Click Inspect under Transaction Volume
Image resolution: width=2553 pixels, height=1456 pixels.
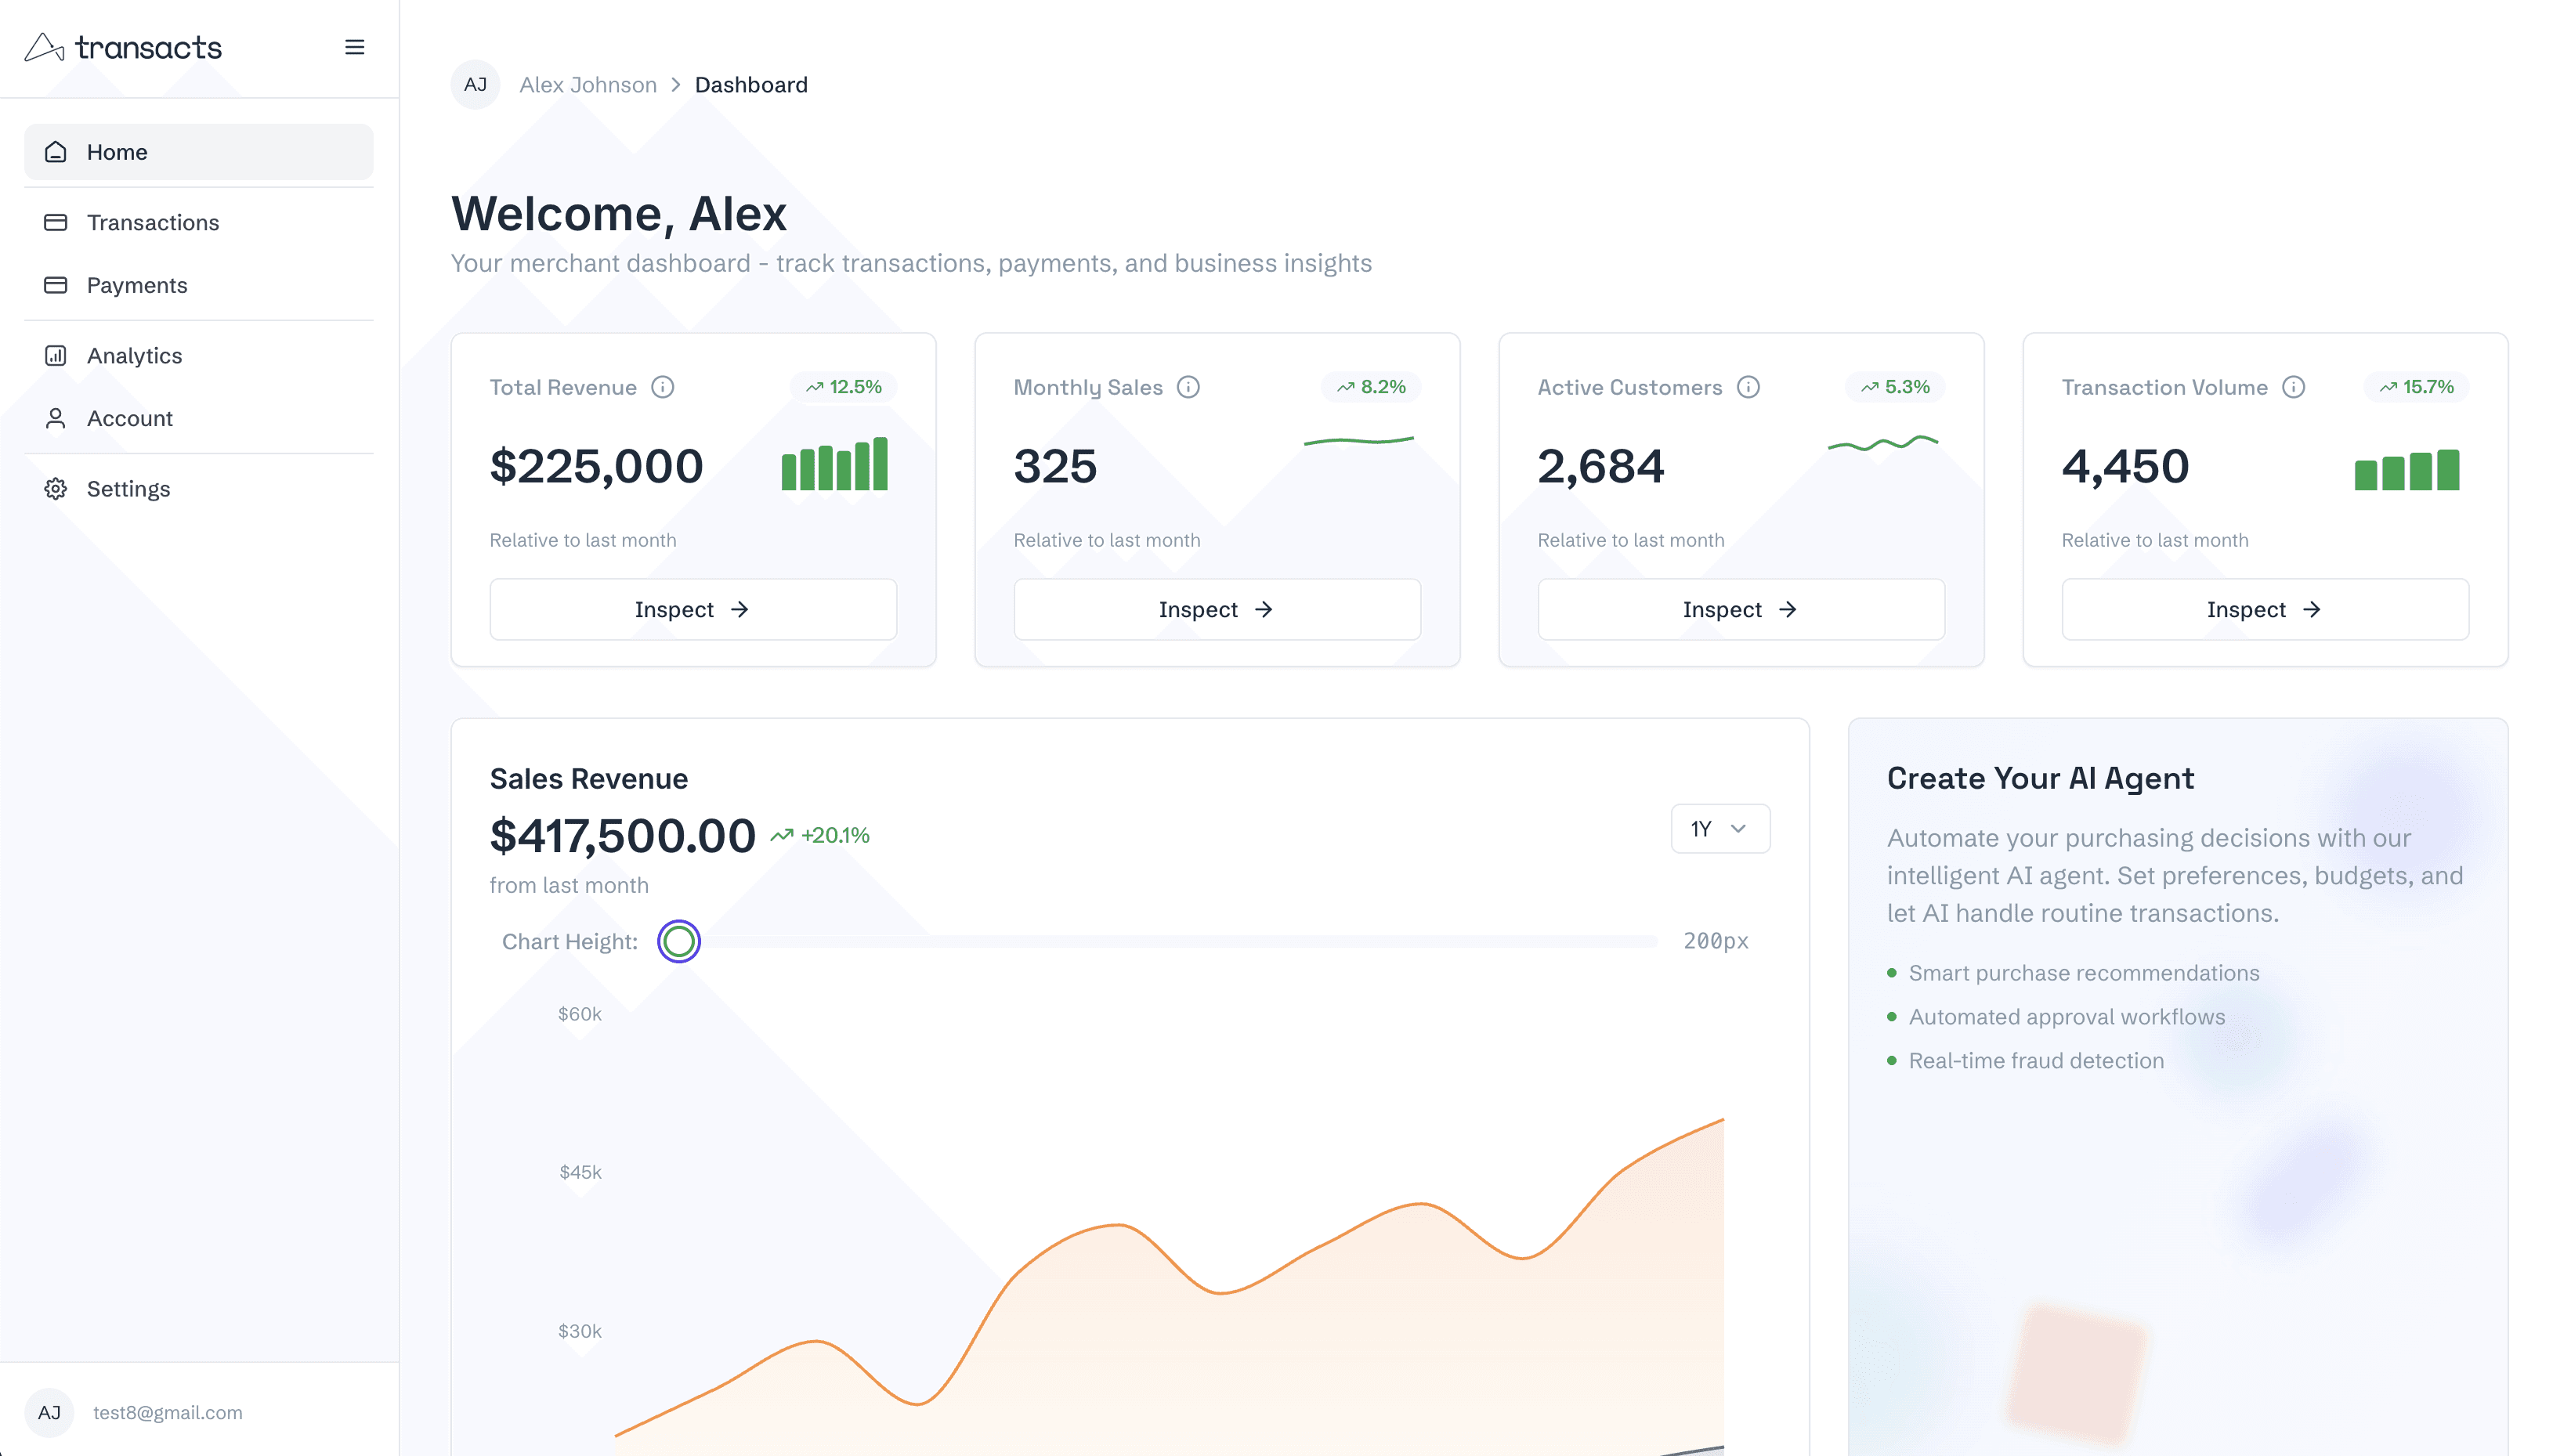click(x=2264, y=609)
